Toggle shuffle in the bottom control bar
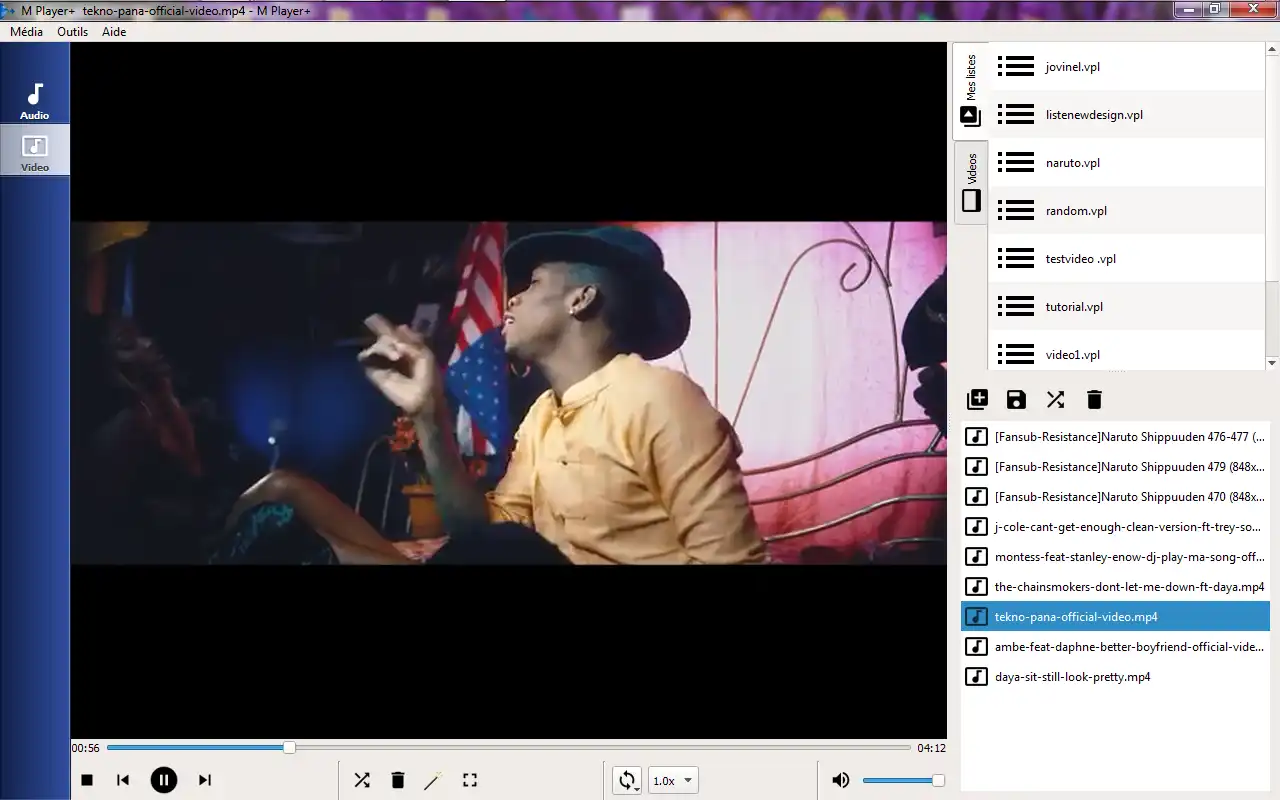The image size is (1280, 800). click(x=362, y=780)
